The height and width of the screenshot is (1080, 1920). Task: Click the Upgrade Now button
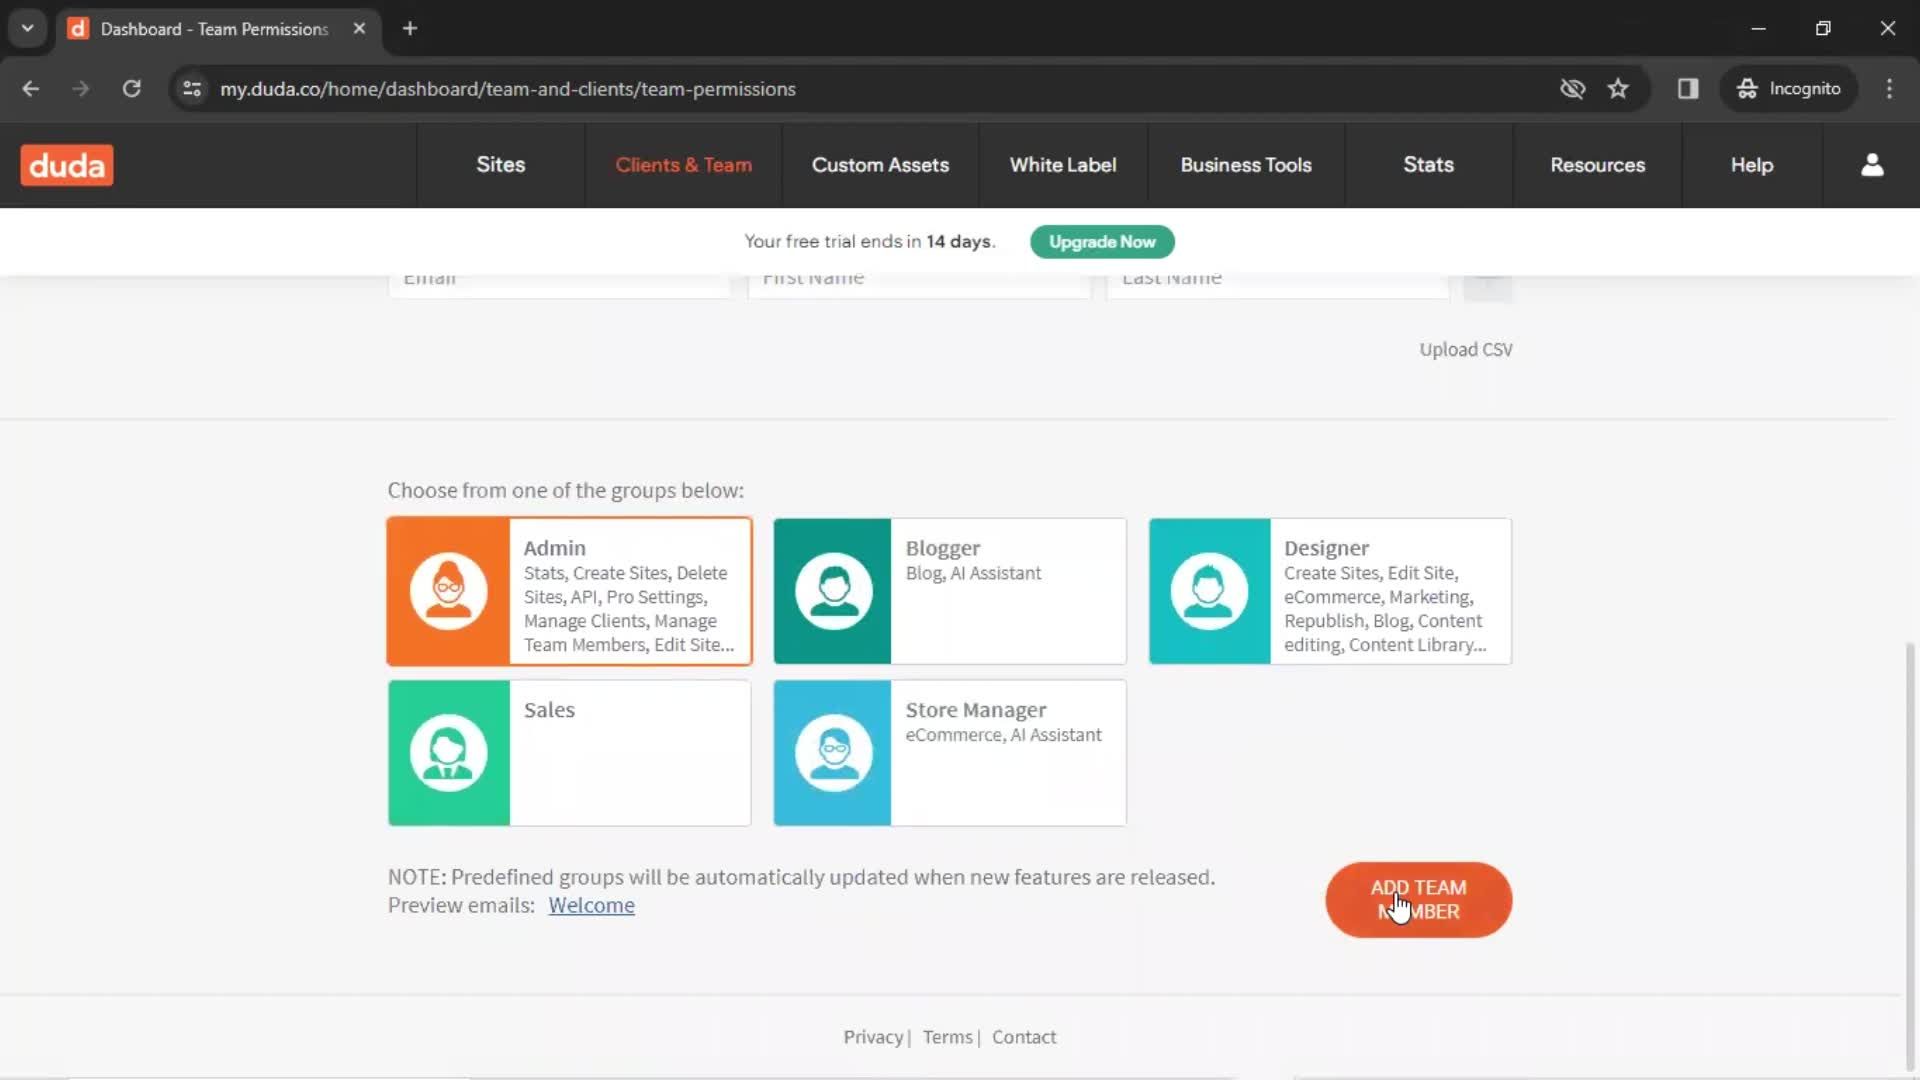pos(1102,242)
